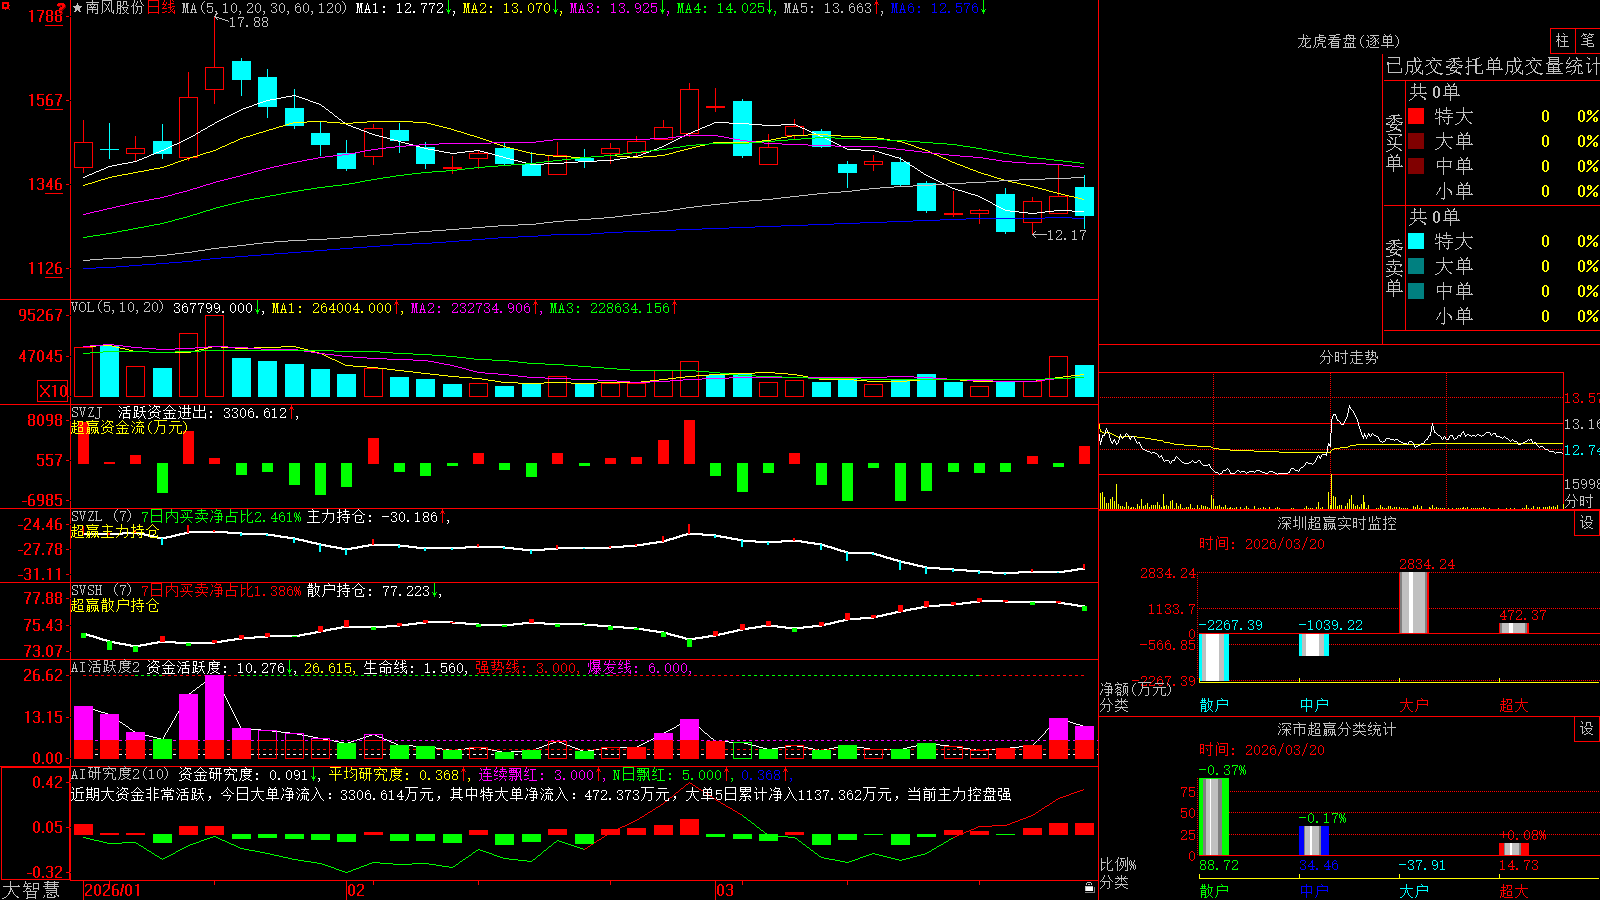Click the 03 month marker on timeline
This screenshot has width=1600, height=900.
tap(725, 890)
